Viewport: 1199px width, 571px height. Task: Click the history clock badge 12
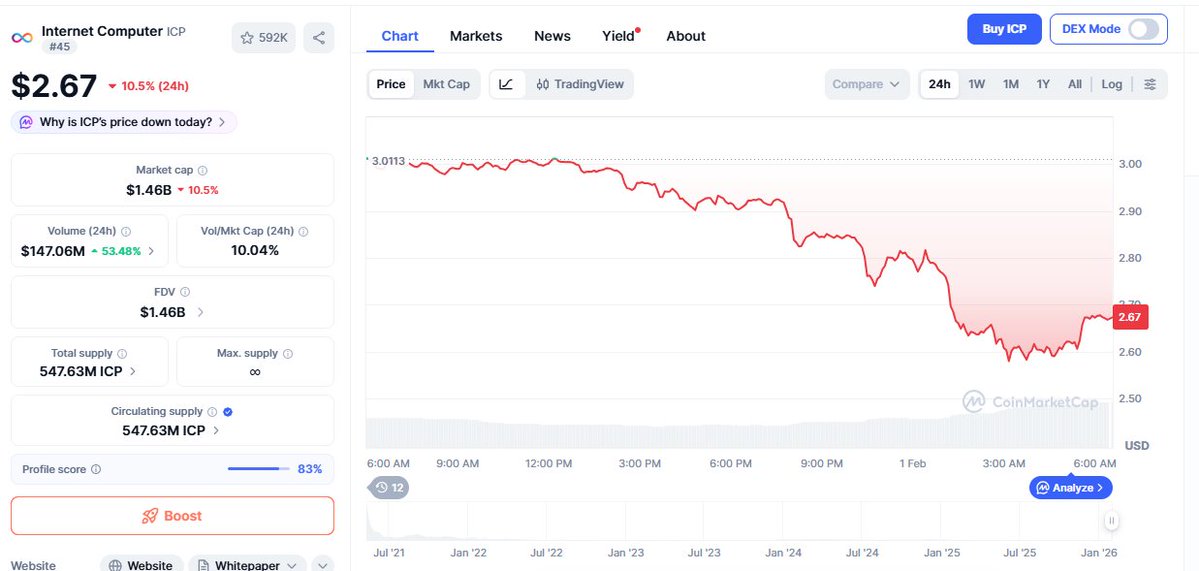click(x=388, y=488)
